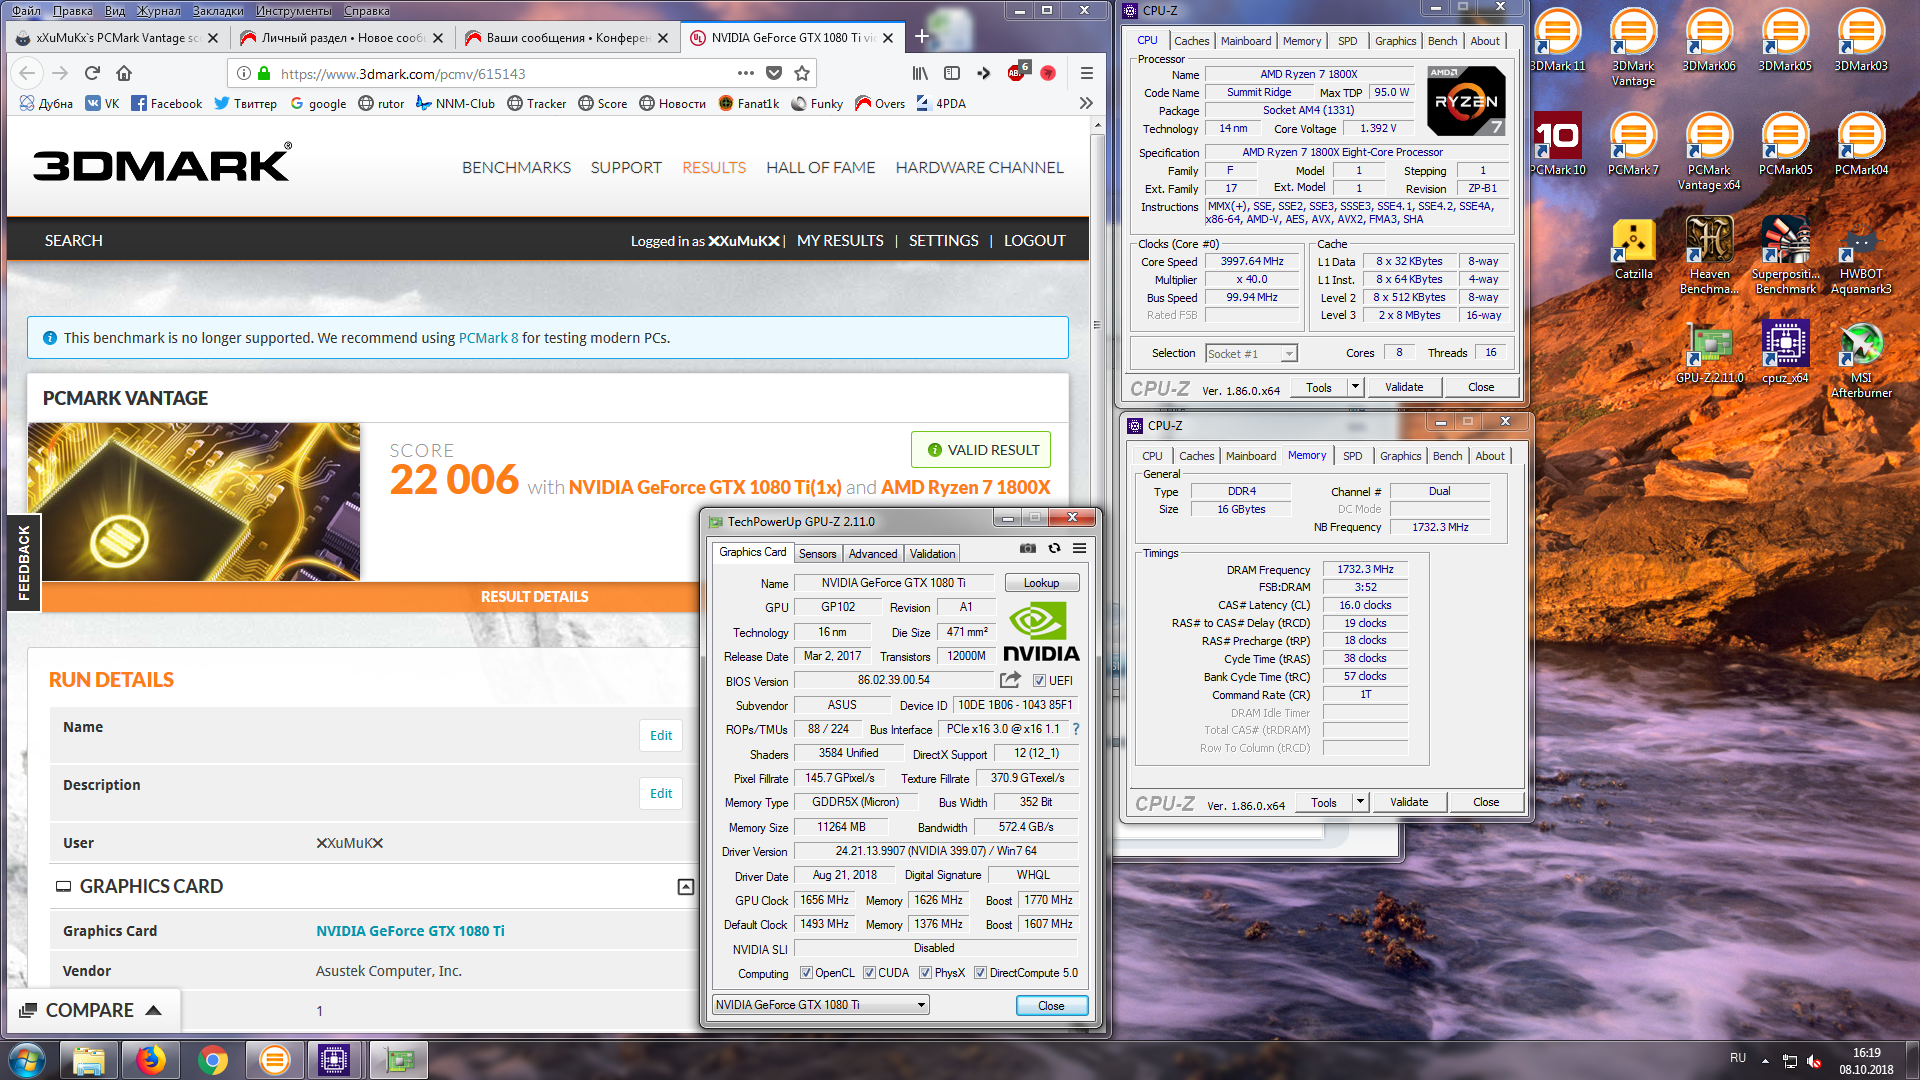Image resolution: width=1920 pixels, height=1080 pixels.
Task: Open cpuz_x64 desktop shortcut
Action: click(x=1785, y=353)
